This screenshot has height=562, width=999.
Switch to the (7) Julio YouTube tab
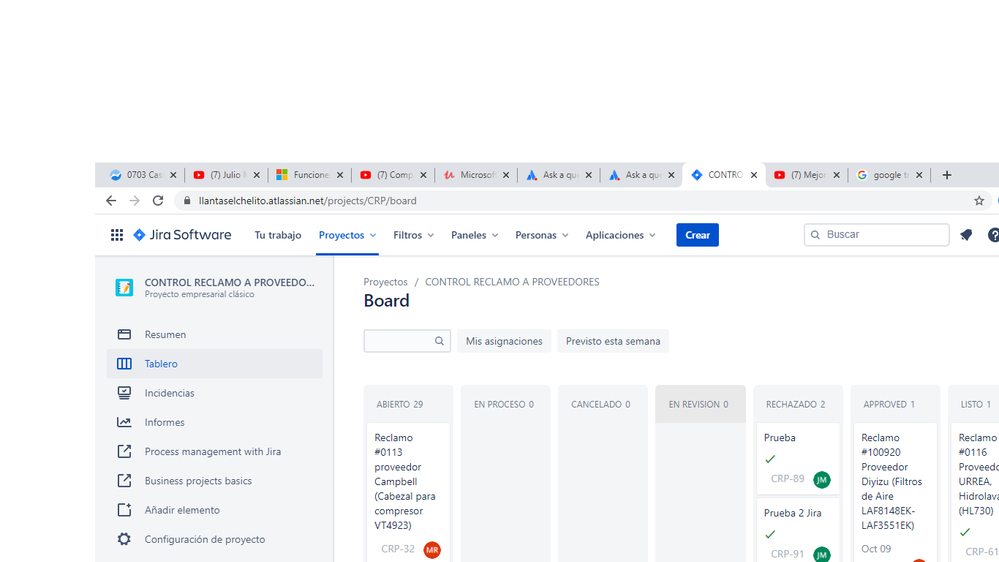[226, 175]
